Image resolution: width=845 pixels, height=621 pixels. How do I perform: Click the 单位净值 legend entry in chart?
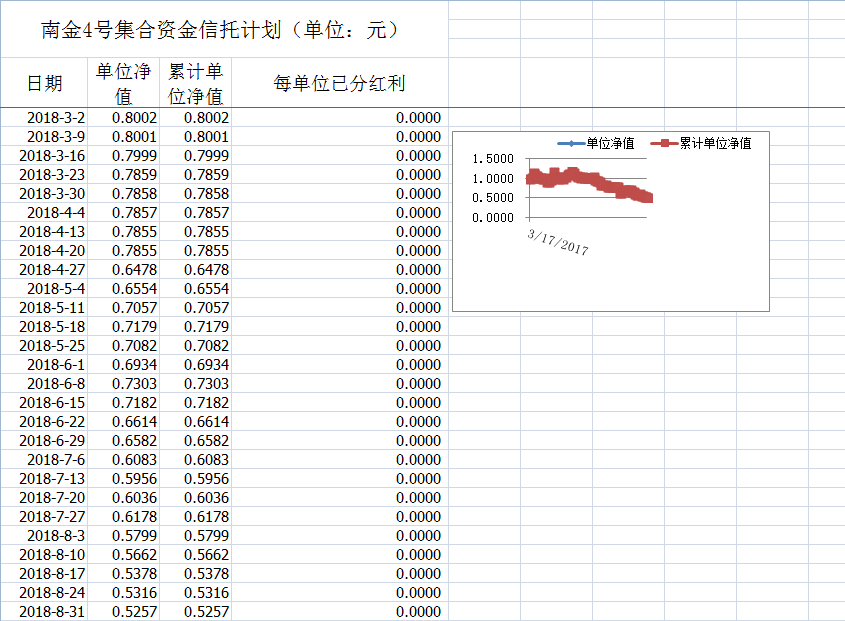click(x=596, y=143)
